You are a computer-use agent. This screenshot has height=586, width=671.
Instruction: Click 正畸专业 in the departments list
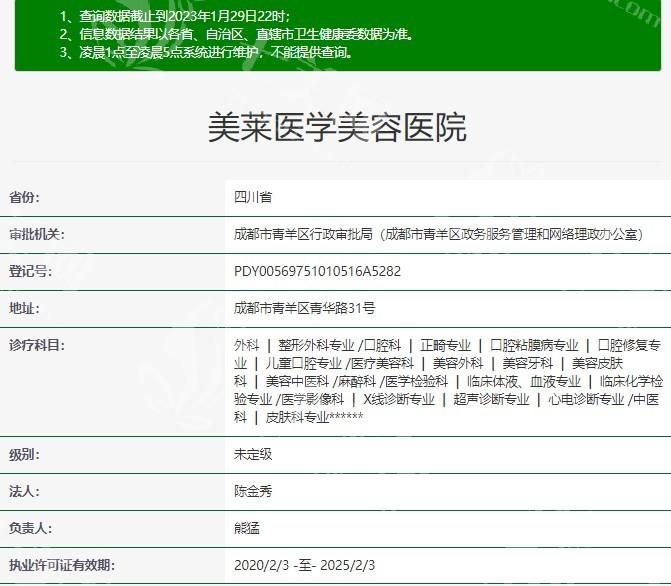(x=445, y=345)
